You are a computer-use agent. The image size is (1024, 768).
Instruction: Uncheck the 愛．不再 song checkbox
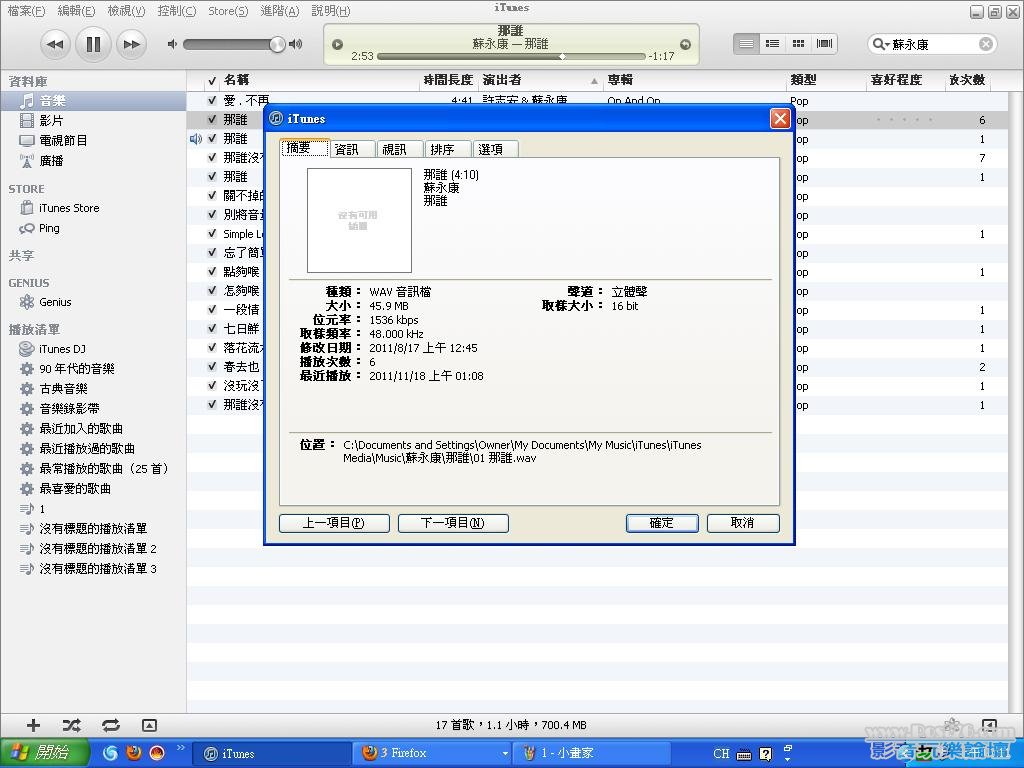[x=212, y=101]
